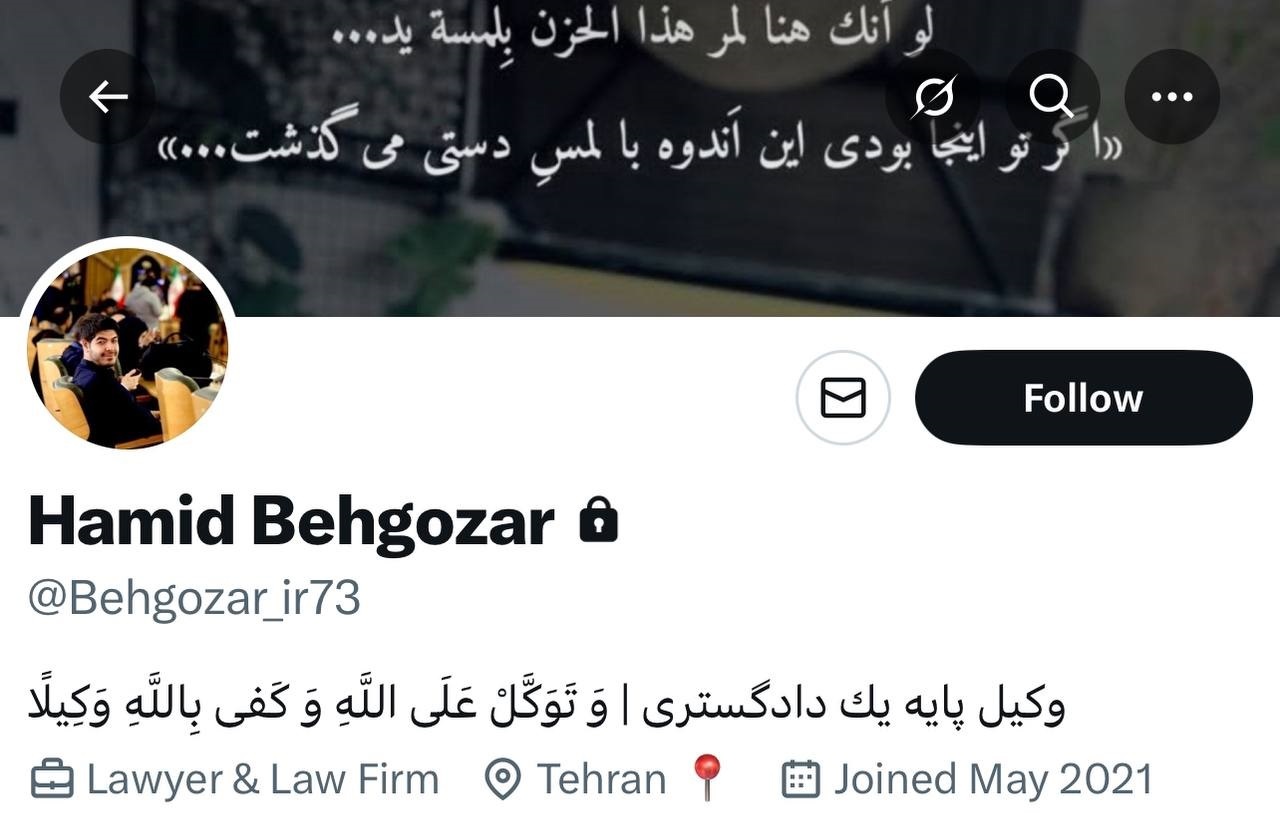This screenshot has height=813, width=1280.
Task: Open the three-dots more options menu
Action: click(x=1172, y=97)
